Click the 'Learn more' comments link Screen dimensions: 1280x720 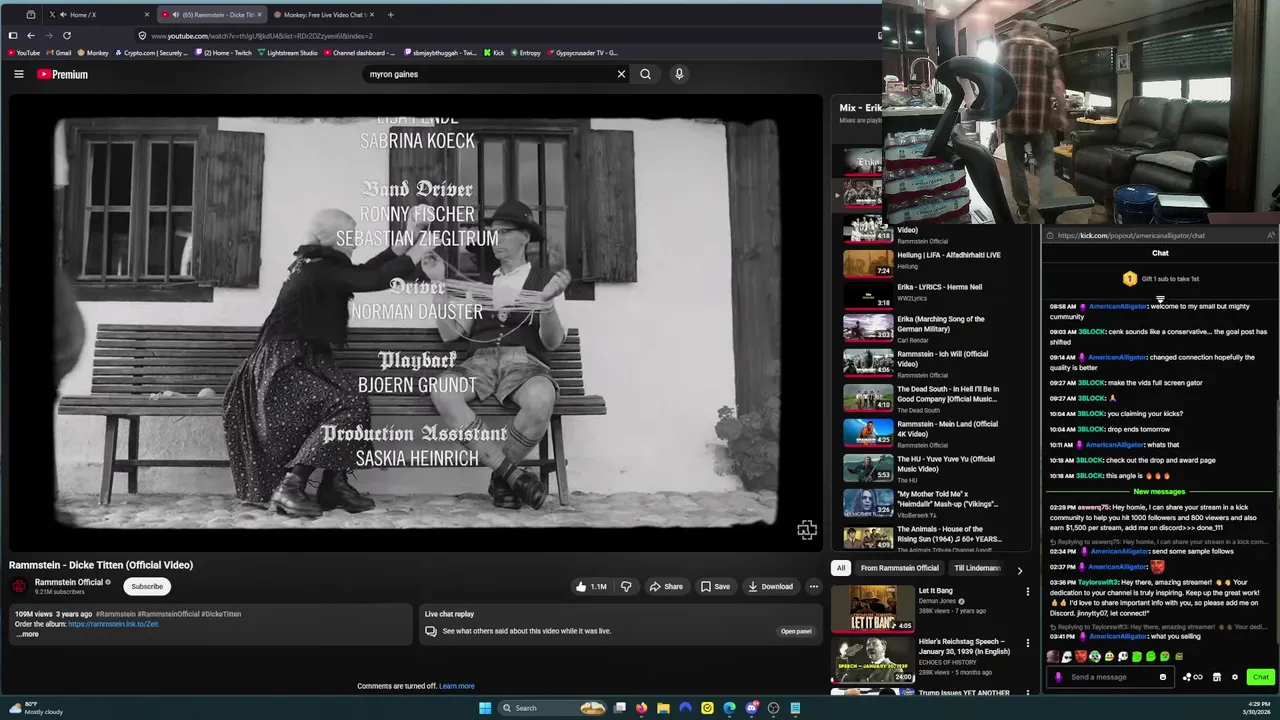coord(456,686)
